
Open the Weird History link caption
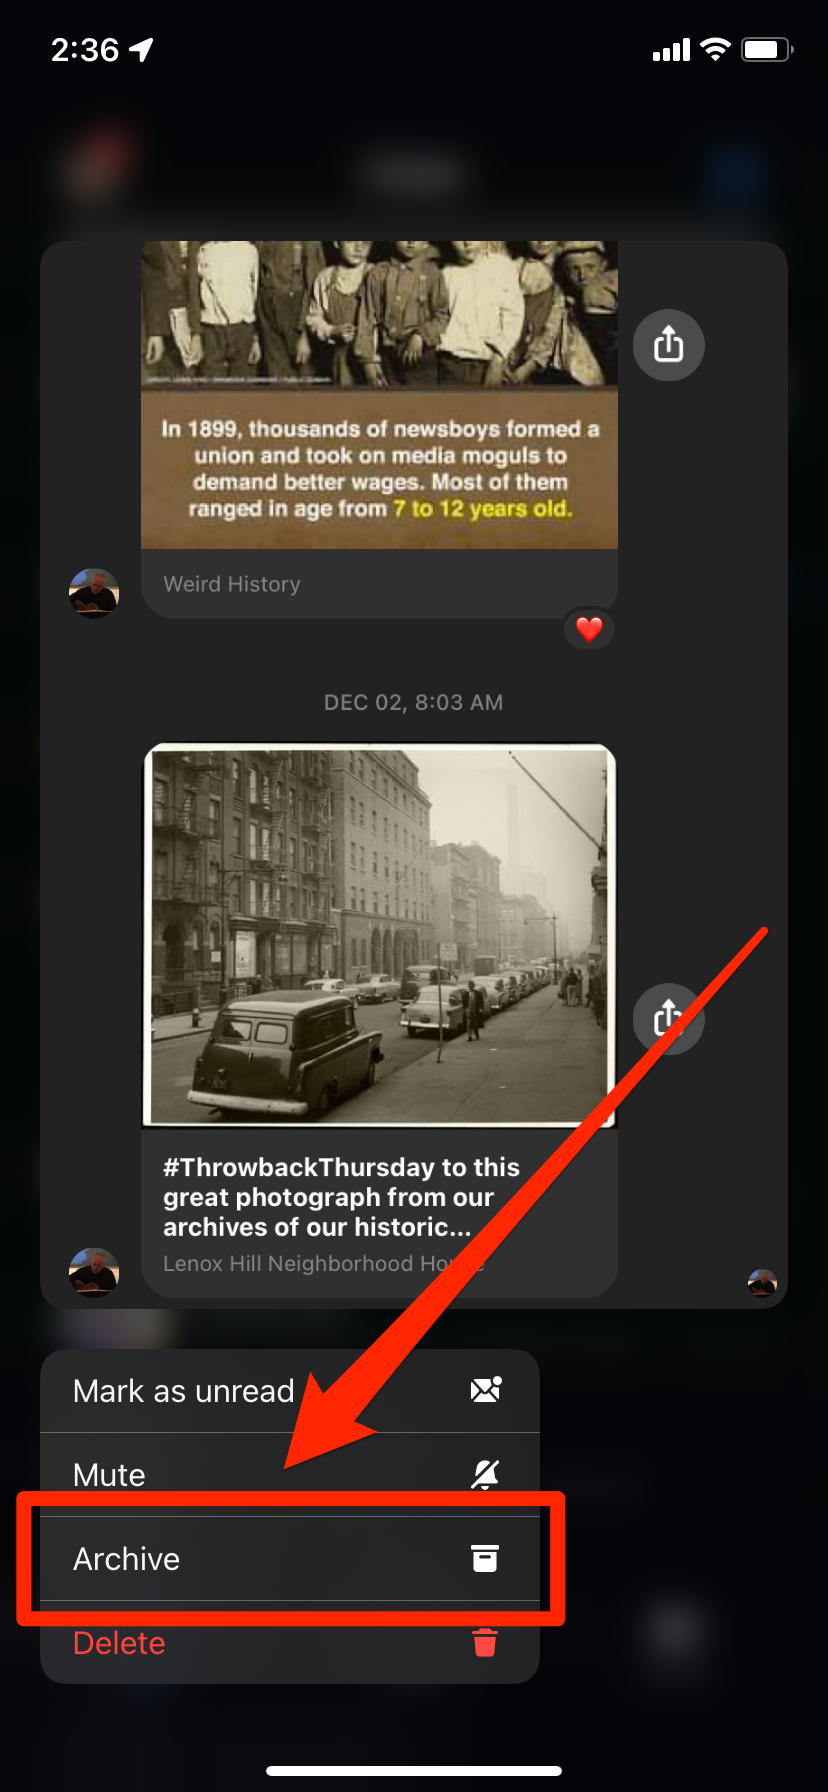[x=232, y=584]
